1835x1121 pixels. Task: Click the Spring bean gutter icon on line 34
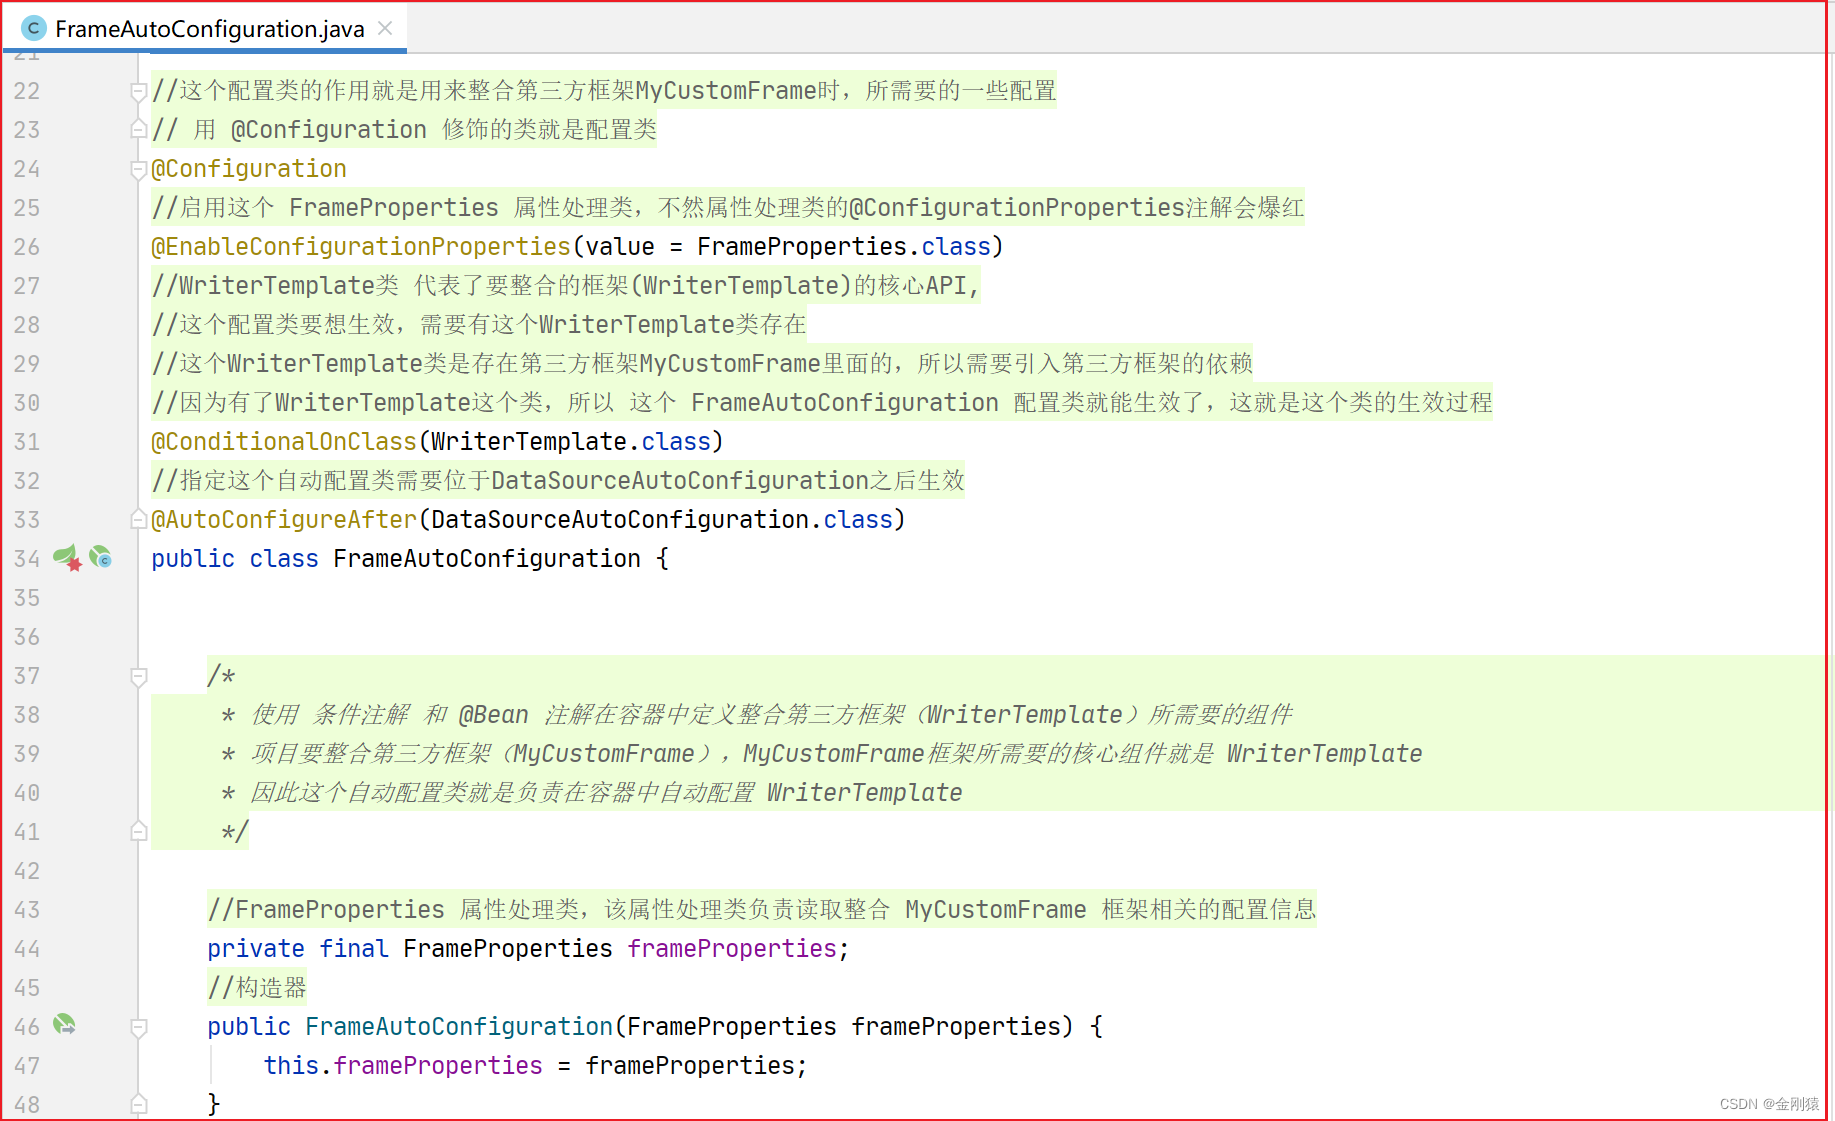point(67,558)
